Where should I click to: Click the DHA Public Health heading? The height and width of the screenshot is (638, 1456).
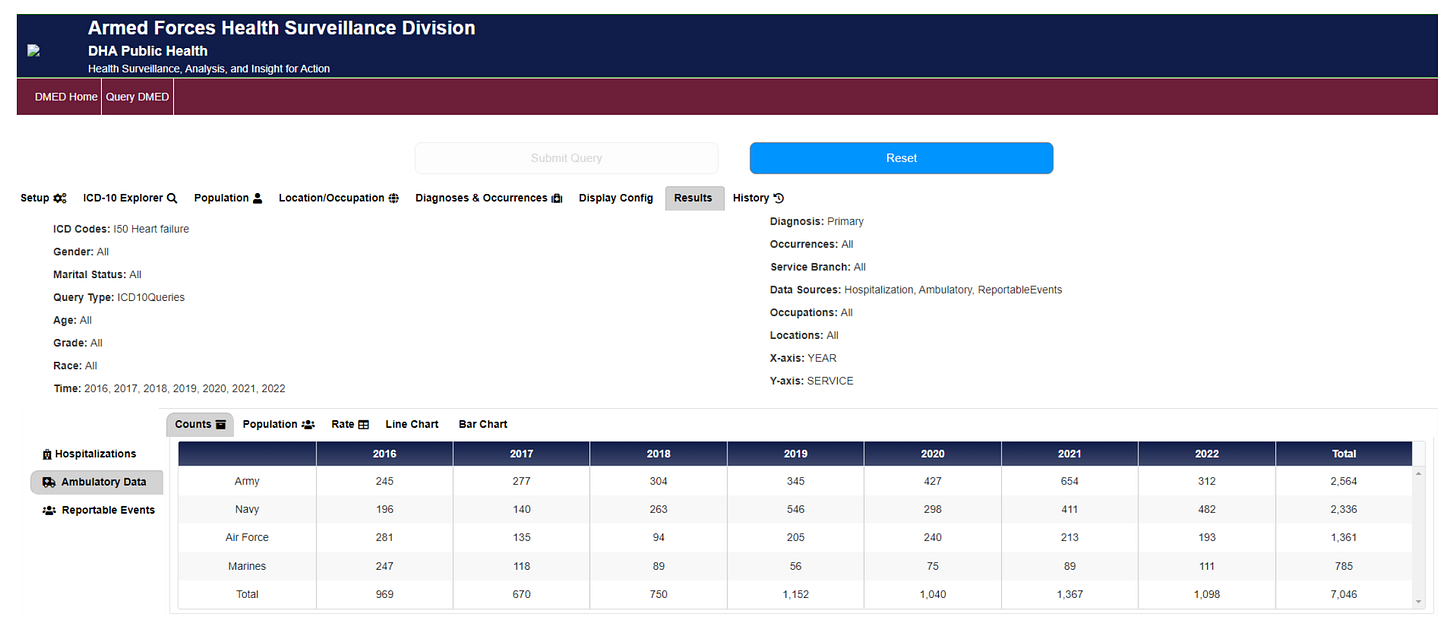(x=148, y=51)
